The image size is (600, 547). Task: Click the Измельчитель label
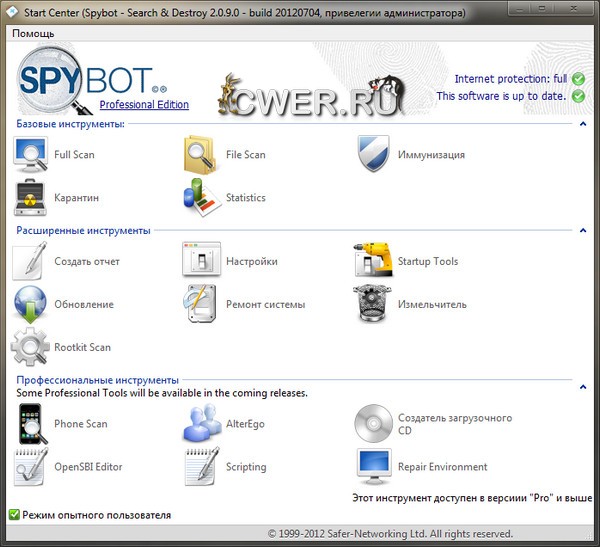click(432, 304)
